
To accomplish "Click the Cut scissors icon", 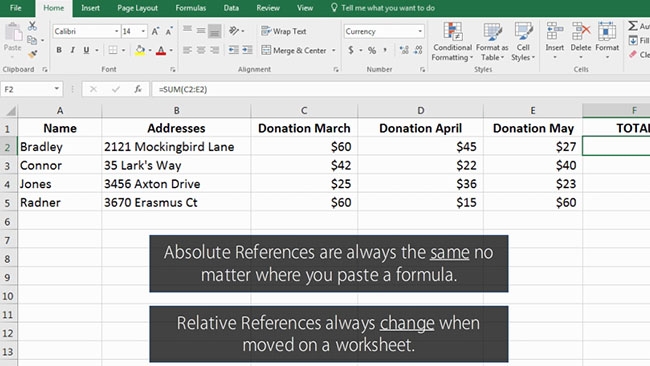I will (32, 26).
